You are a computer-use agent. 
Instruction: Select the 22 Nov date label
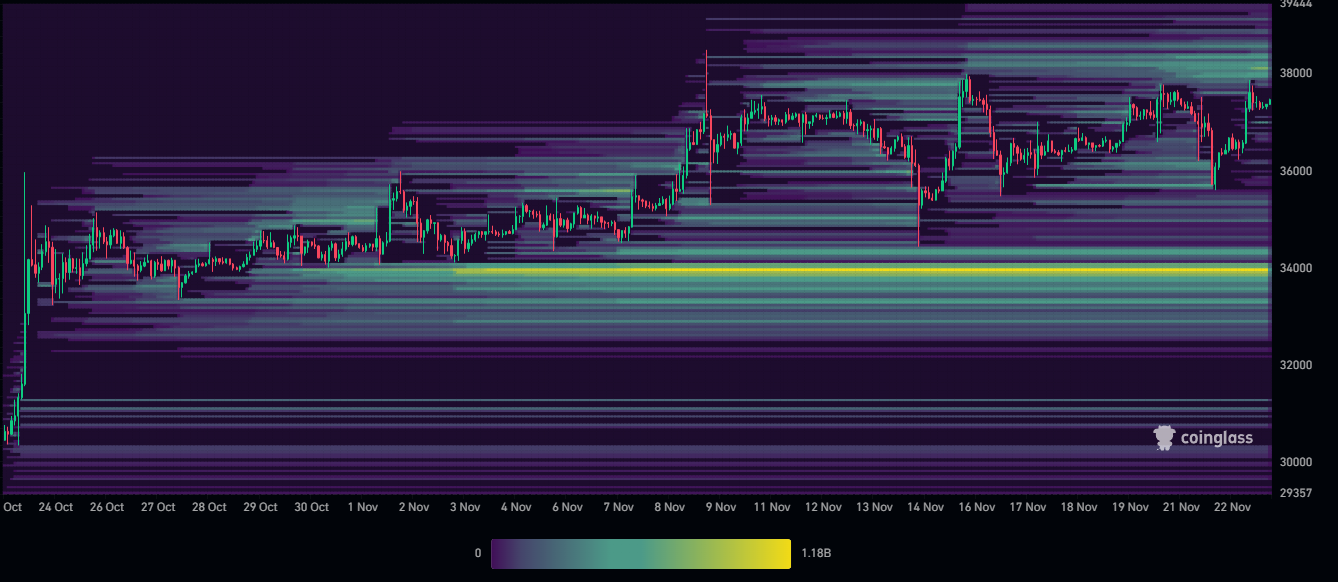tap(1232, 507)
